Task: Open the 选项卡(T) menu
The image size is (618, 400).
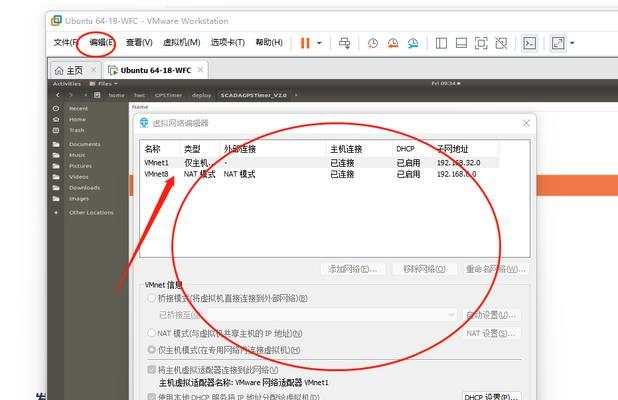Action: point(227,42)
